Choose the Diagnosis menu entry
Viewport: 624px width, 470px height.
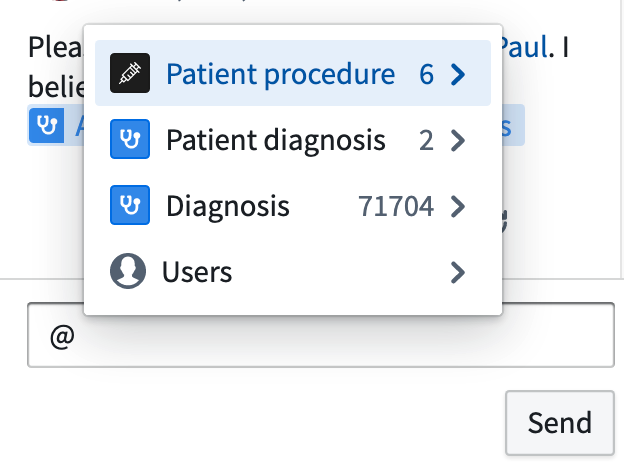coord(293,205)
